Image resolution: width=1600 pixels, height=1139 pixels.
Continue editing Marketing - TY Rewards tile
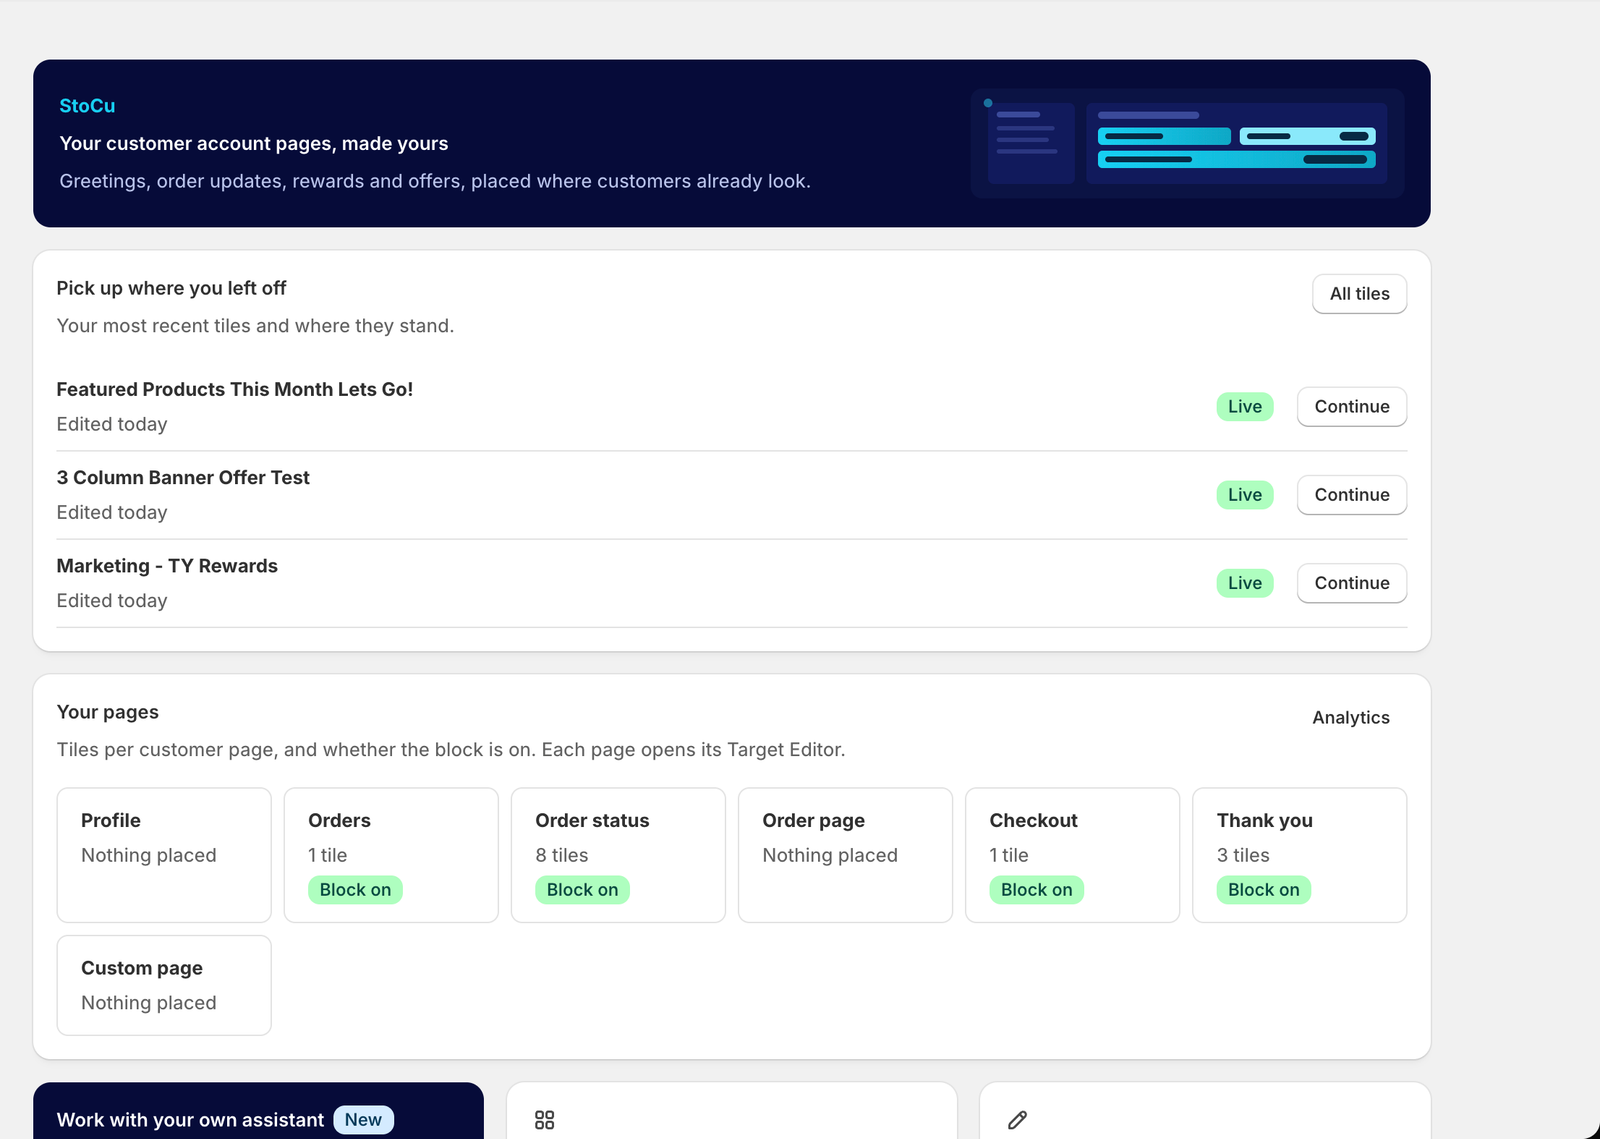click(1351, 583)
